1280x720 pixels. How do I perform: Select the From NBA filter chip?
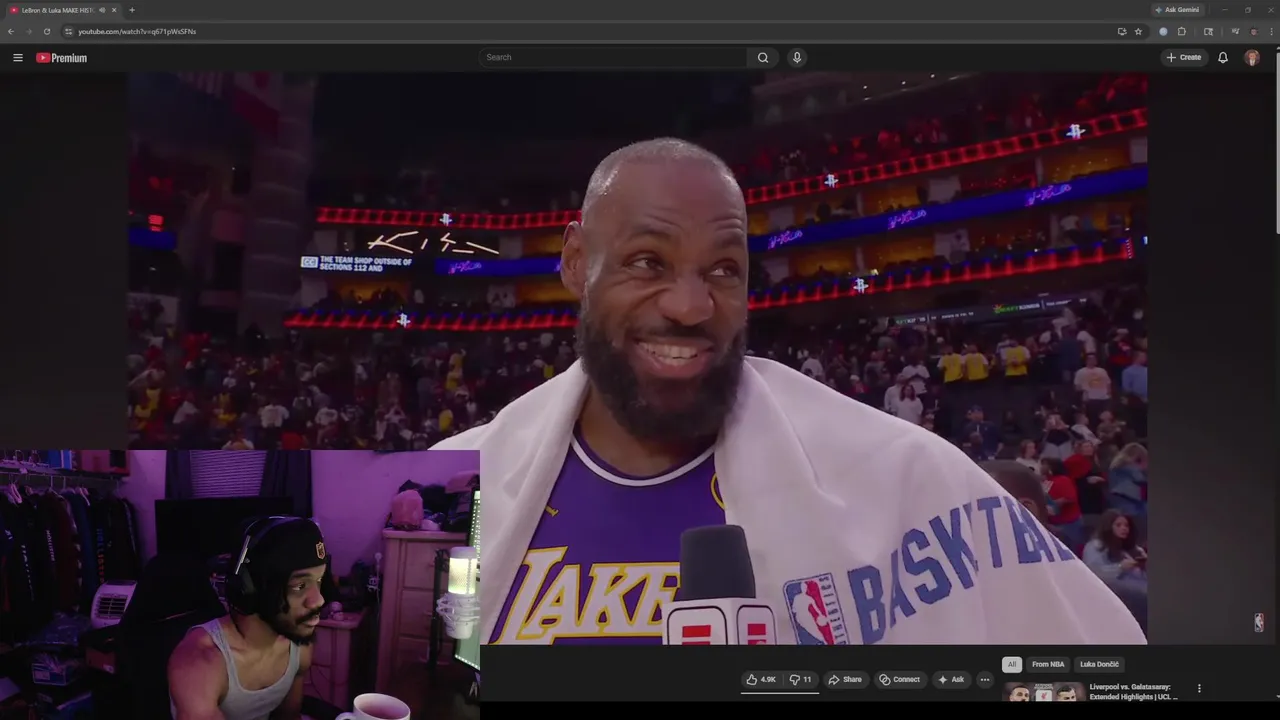1048,664
